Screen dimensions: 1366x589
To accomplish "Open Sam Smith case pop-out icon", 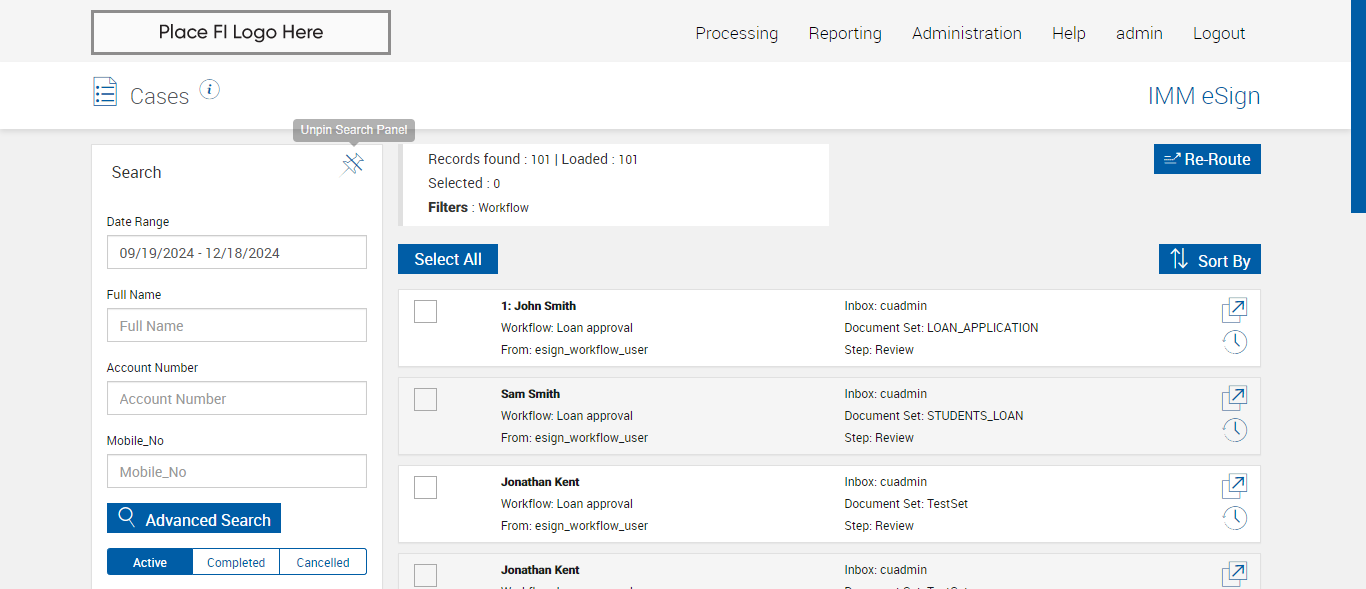I will tap(1234, 398).
